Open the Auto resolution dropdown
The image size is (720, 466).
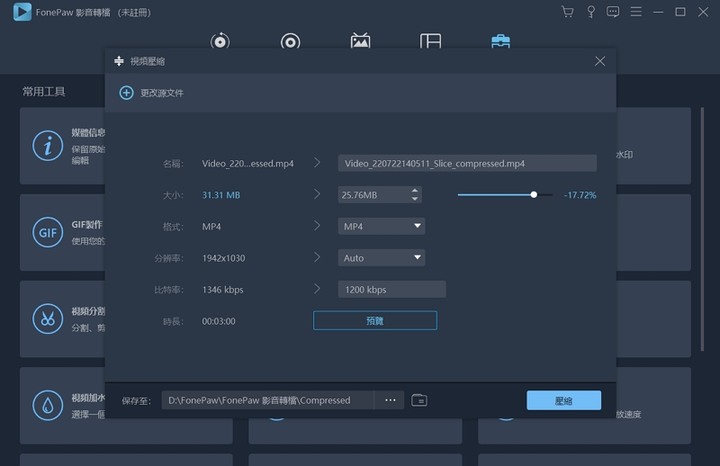(x=382, y=258)
